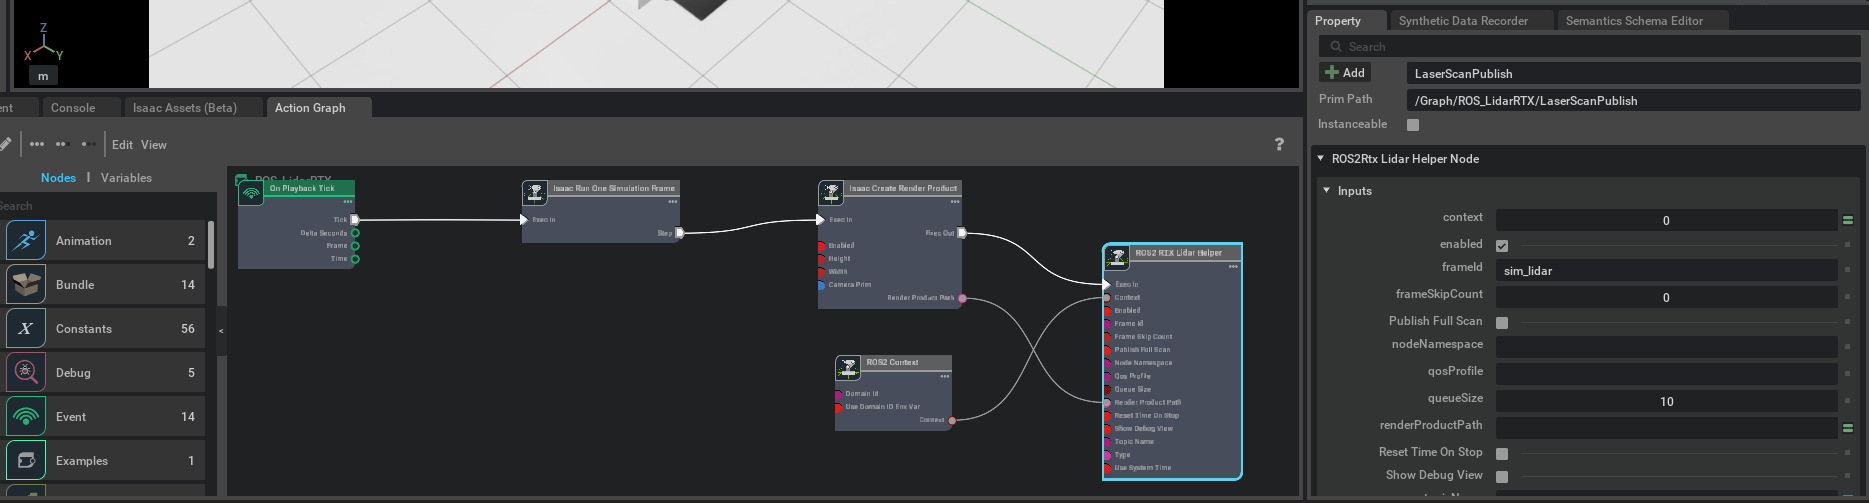
Task: Open the Edit menu in Action Graph
Action: (x=122, y=145)
